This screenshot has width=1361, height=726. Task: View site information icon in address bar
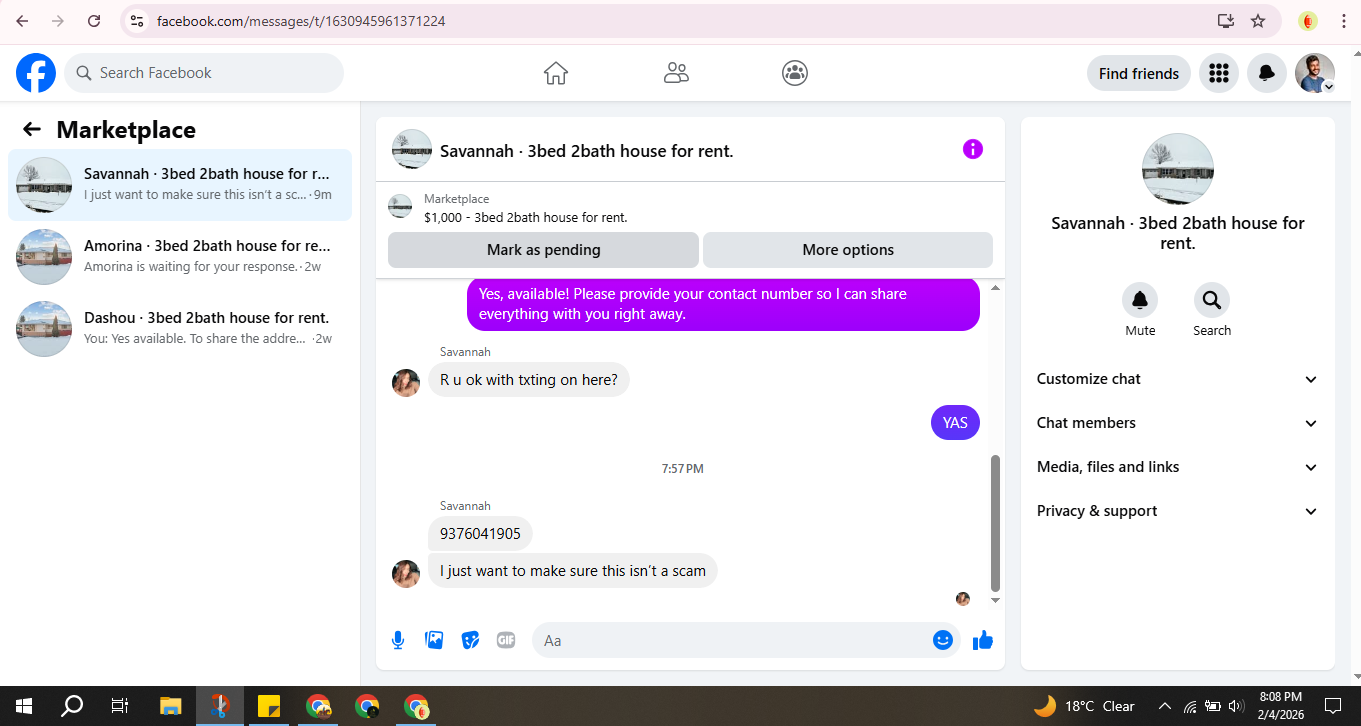pos(137,21)
